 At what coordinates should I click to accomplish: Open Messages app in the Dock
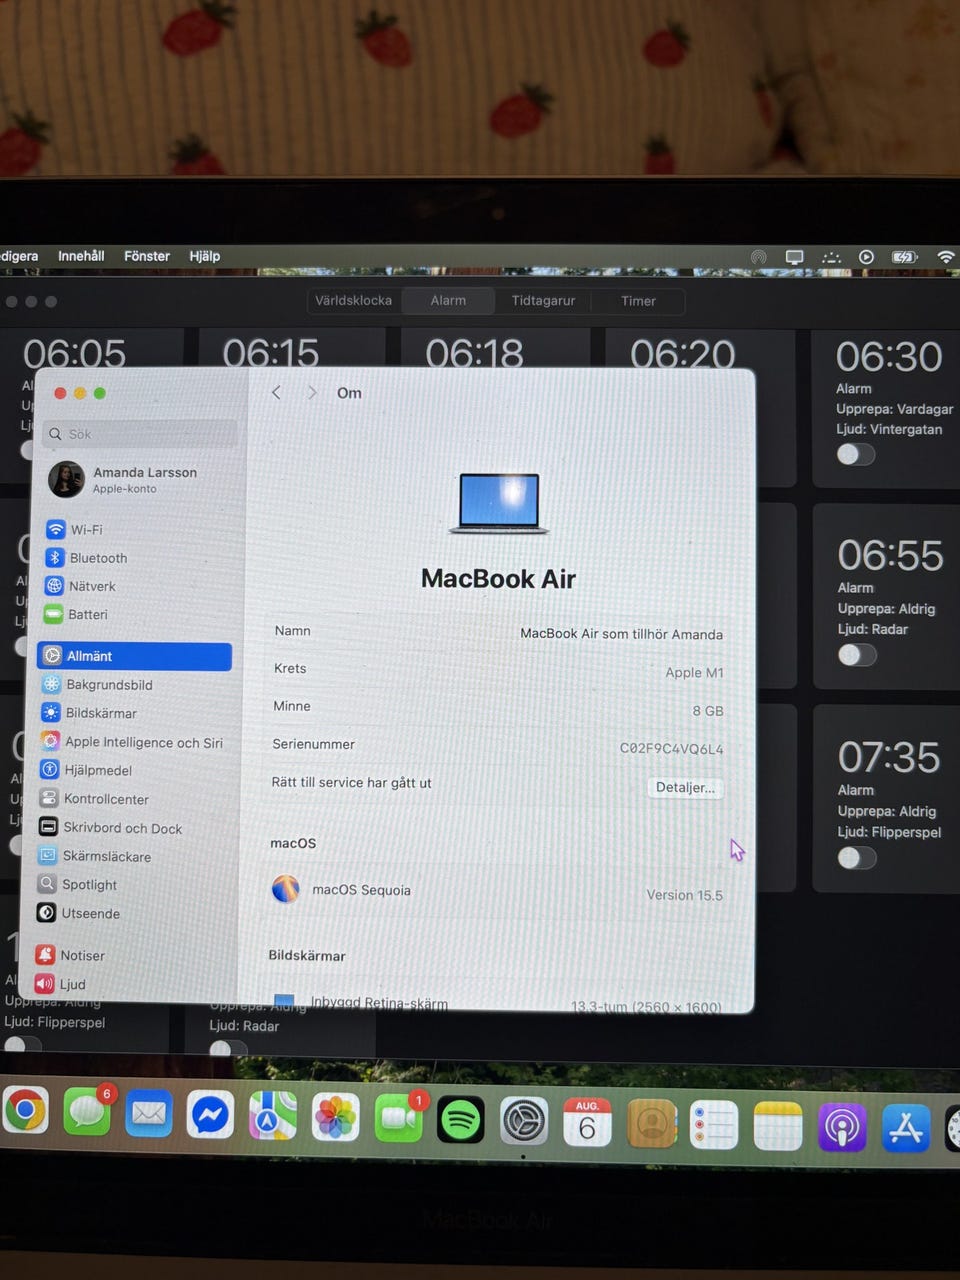tap(88, 1113)
